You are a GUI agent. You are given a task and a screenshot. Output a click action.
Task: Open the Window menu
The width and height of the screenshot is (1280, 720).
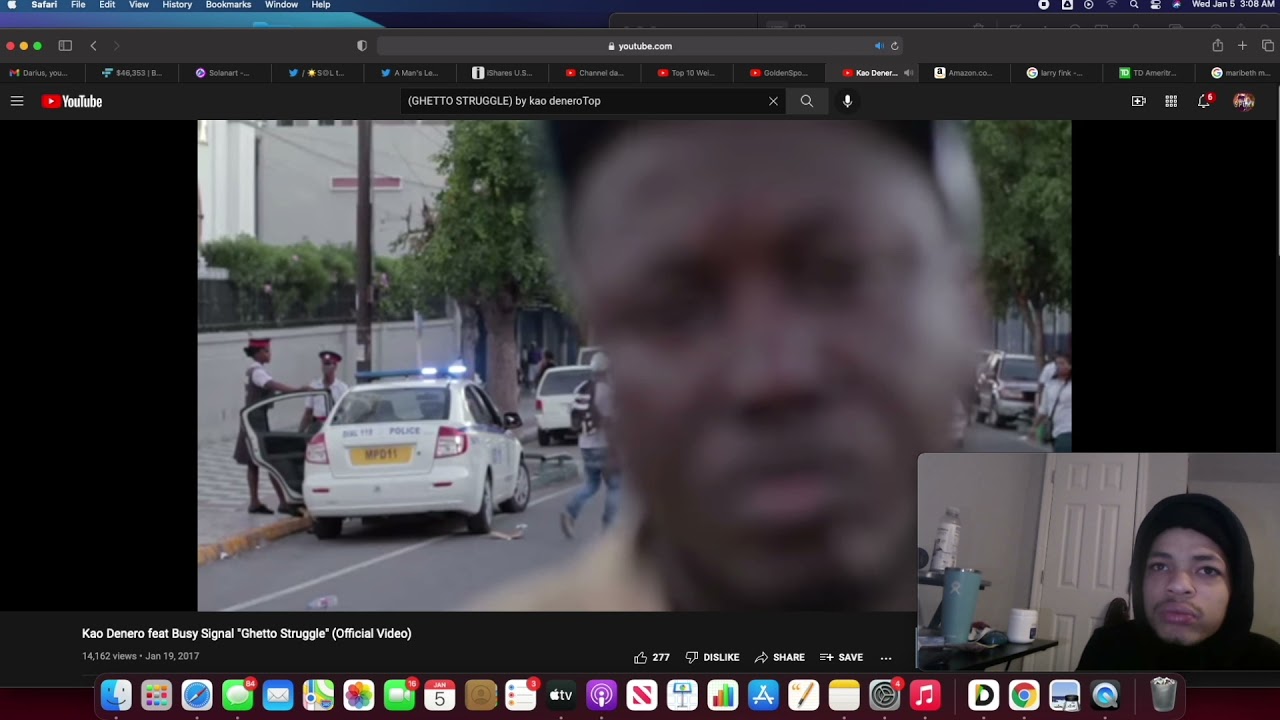(x=281, y=5)
